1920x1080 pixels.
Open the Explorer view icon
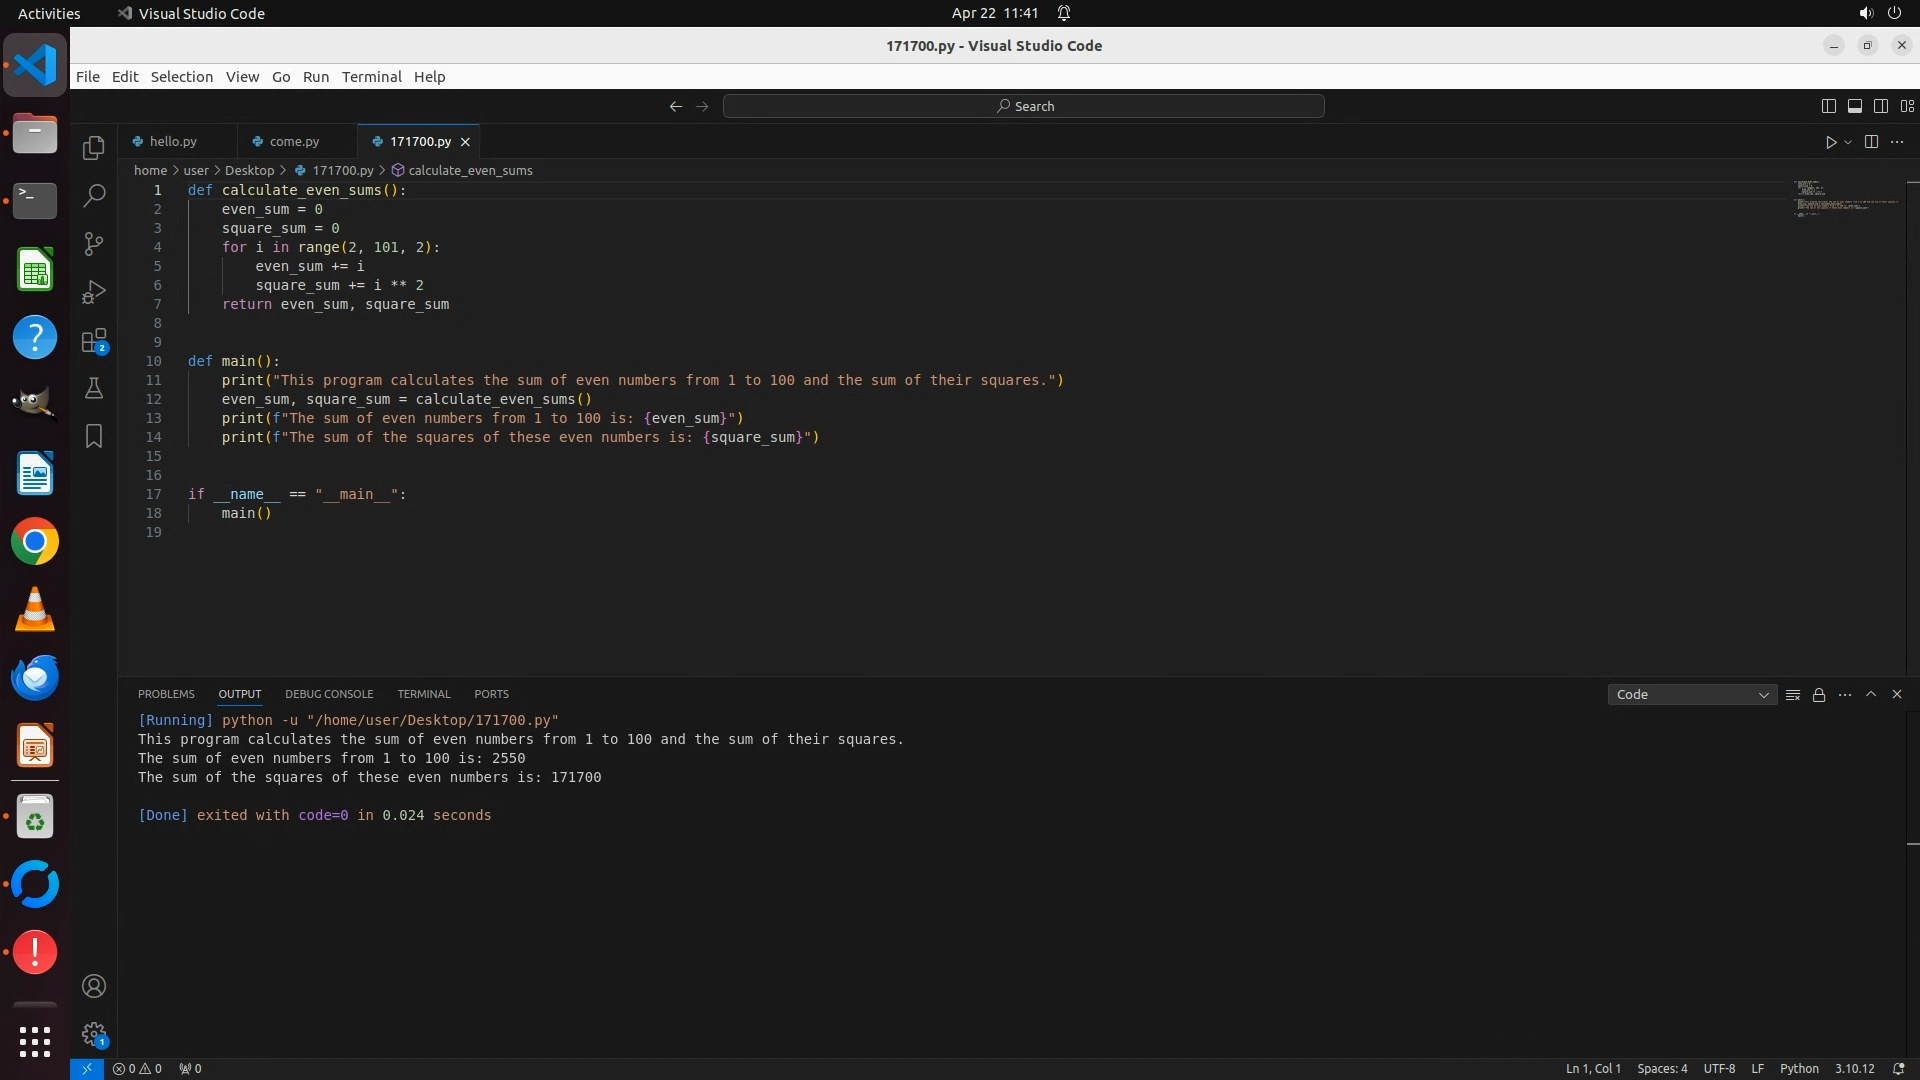[94, 148]
